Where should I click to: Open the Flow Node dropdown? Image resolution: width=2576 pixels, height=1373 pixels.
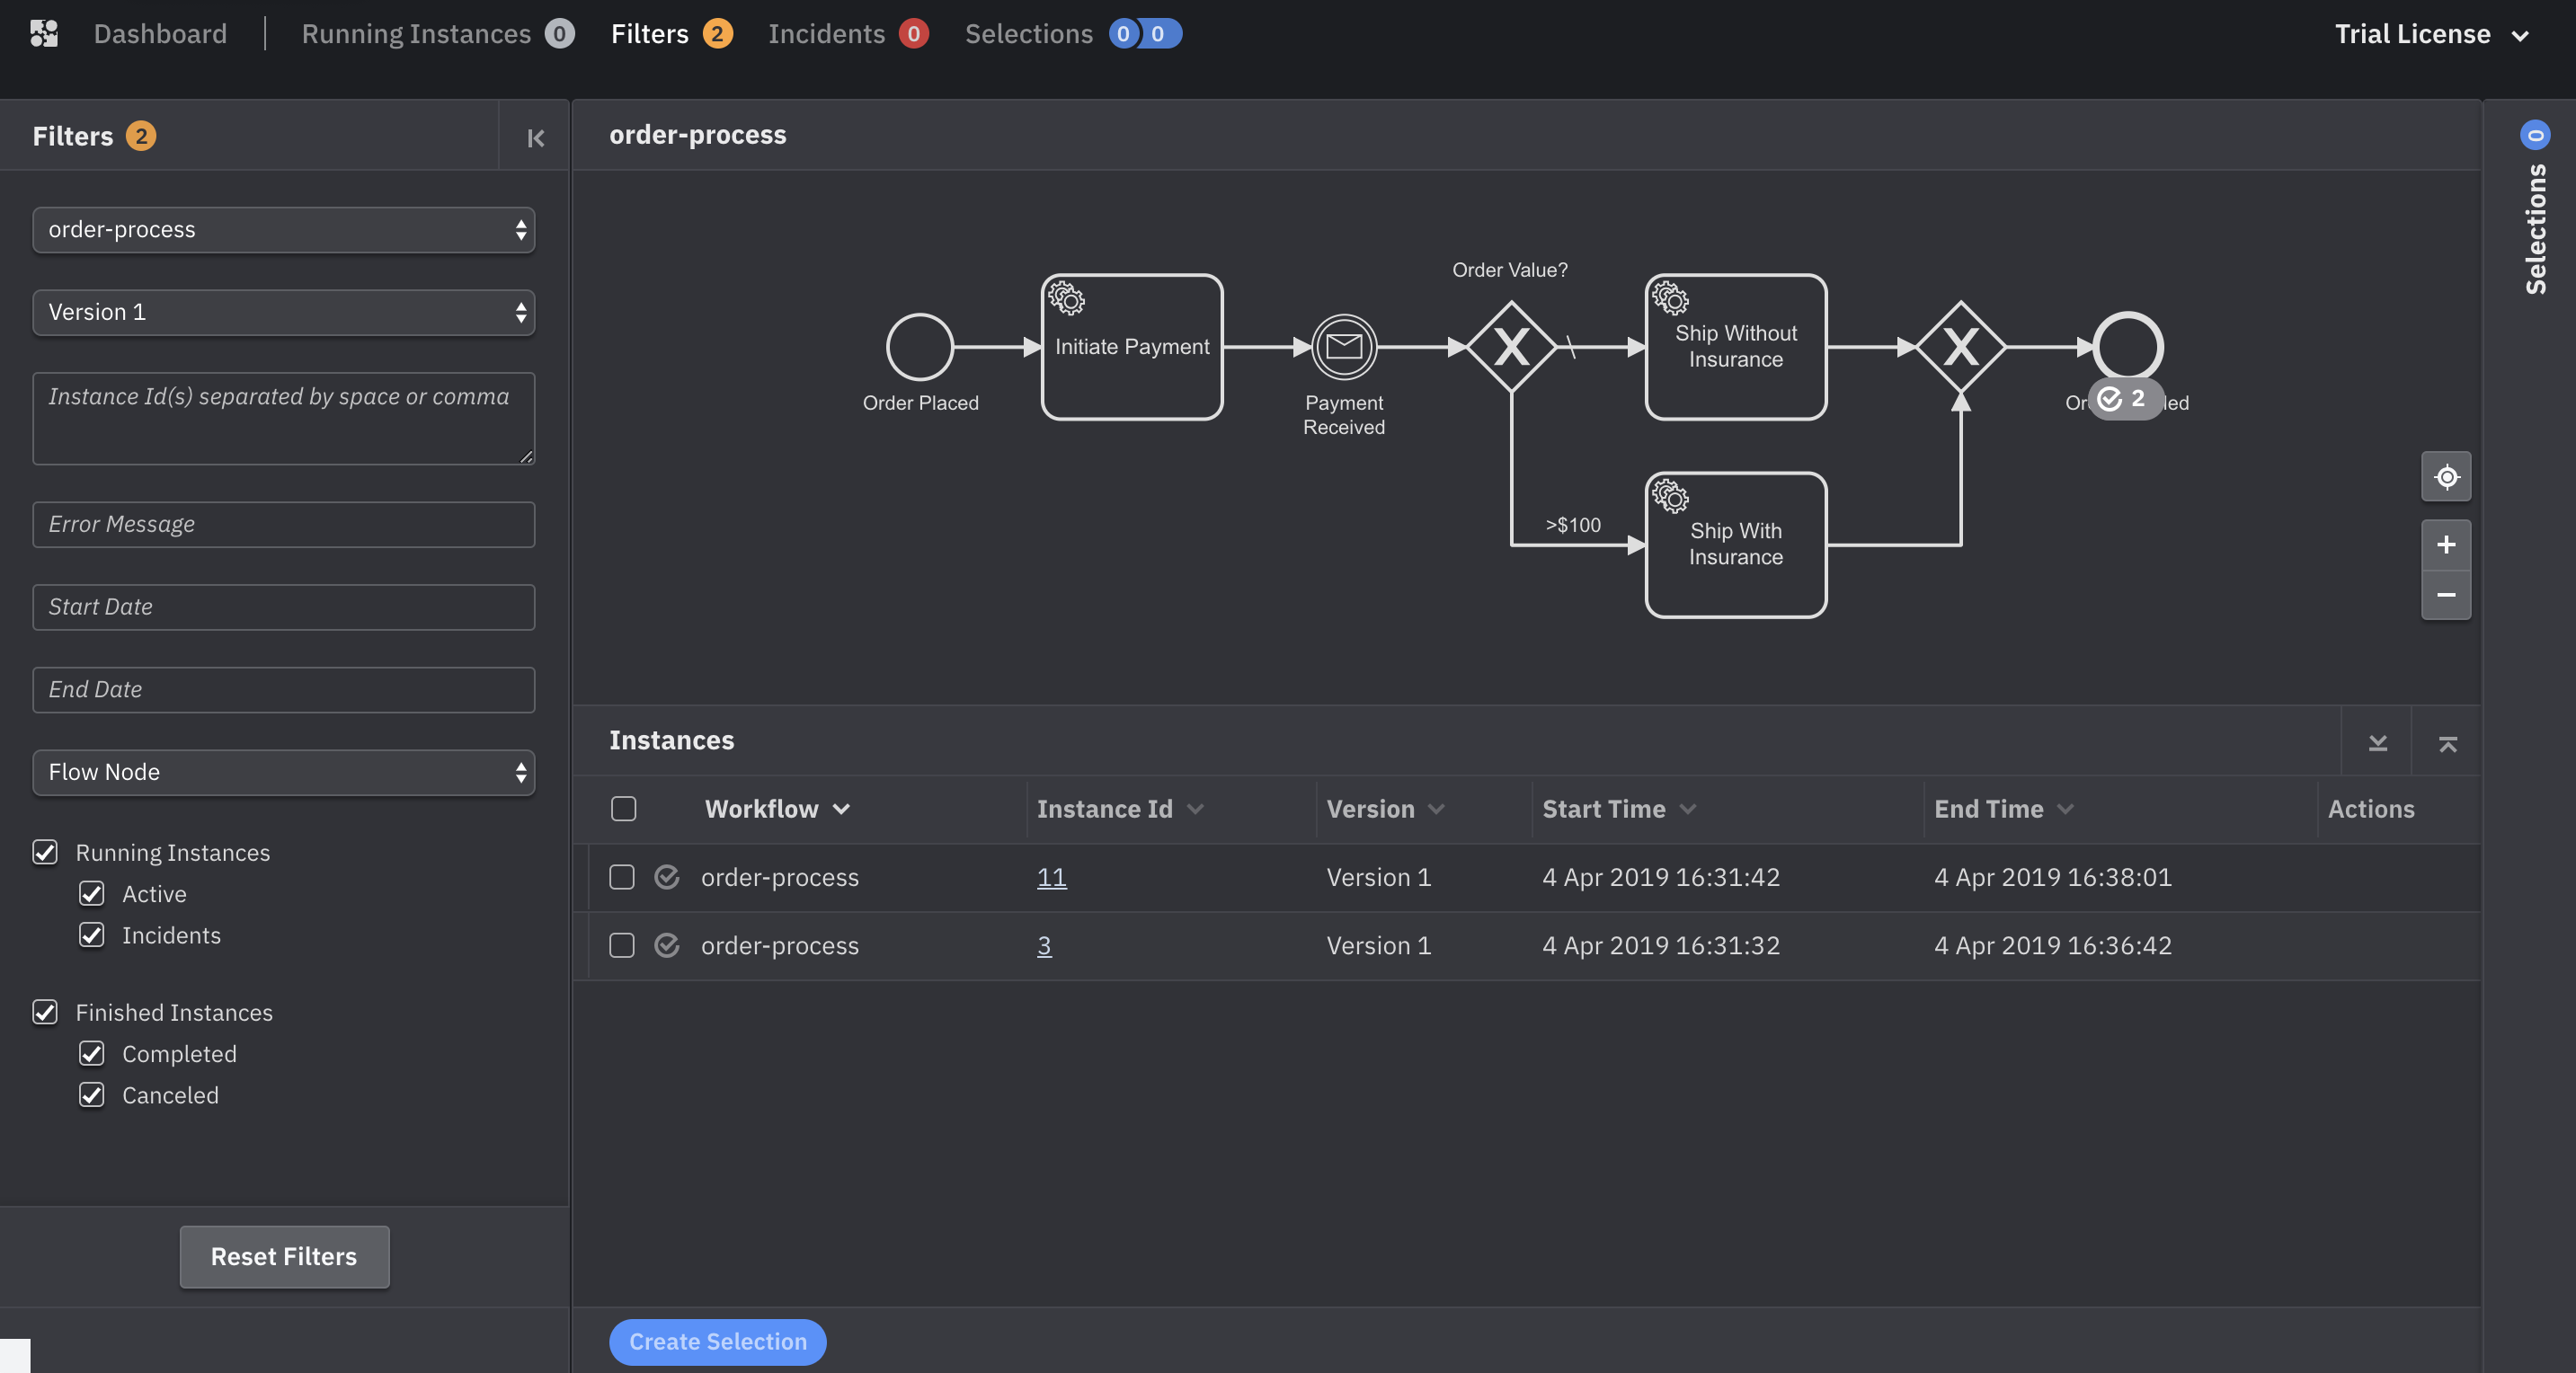coord(284,772)
